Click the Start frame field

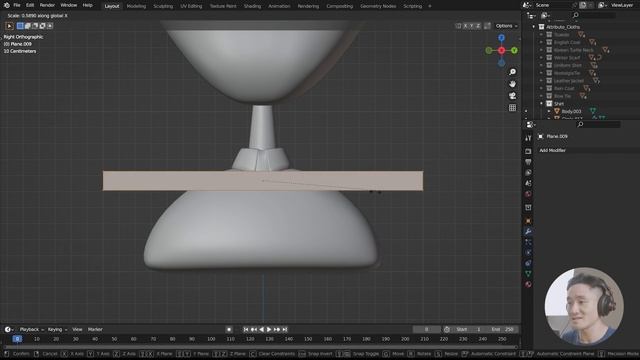[469, 329]
